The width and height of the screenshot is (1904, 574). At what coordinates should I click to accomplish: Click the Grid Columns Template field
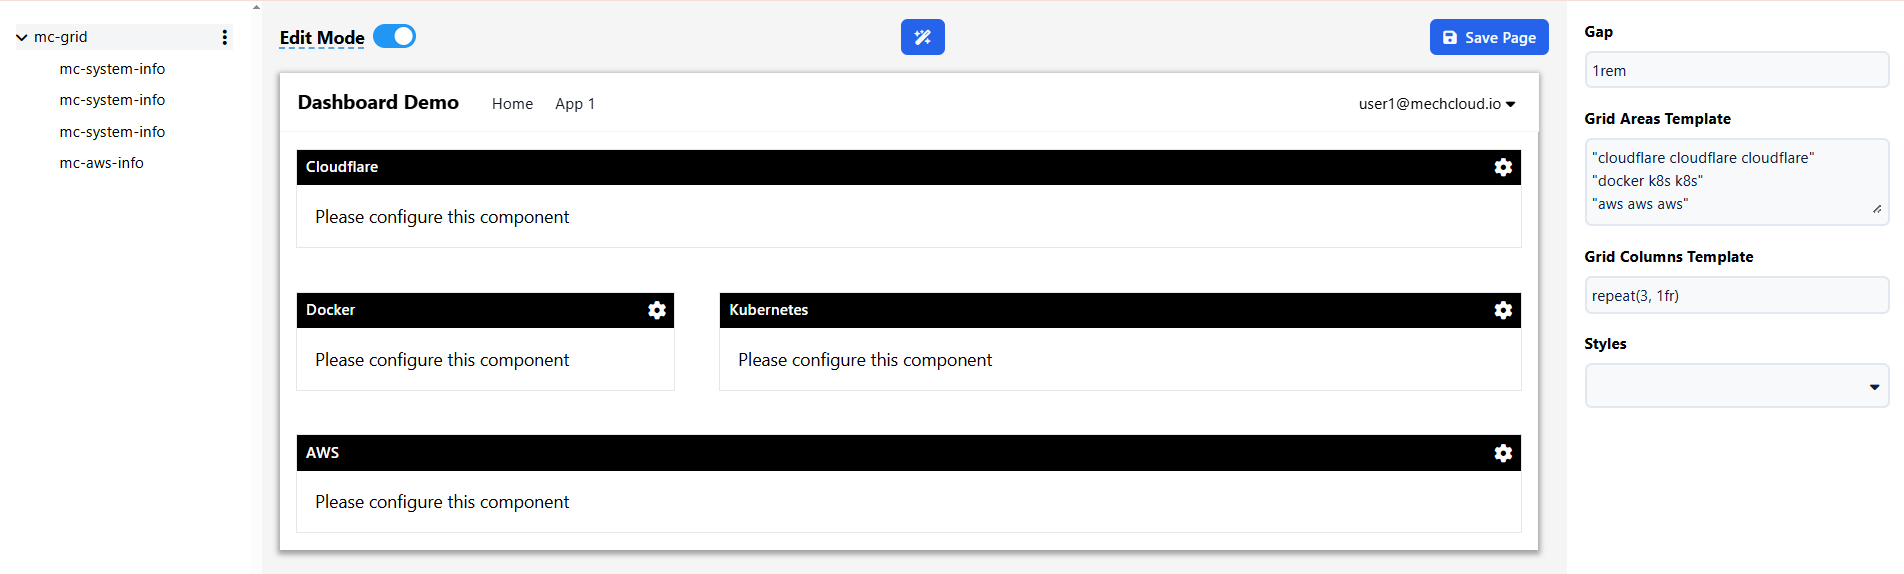pyautogui.click(x=1736, y=295)
